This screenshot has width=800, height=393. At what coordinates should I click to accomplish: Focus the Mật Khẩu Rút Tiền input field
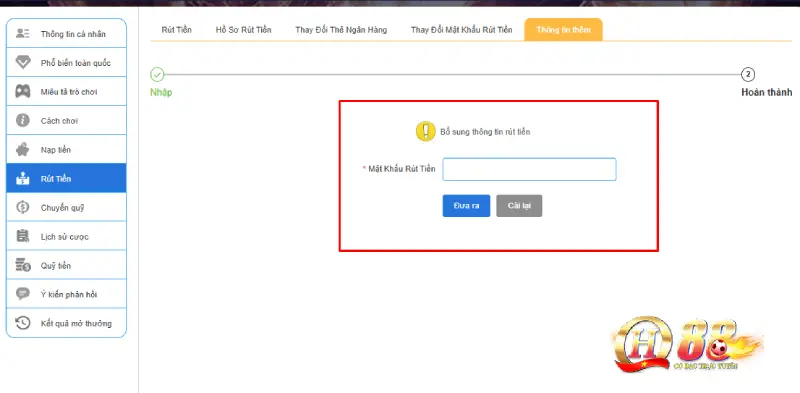529,169
